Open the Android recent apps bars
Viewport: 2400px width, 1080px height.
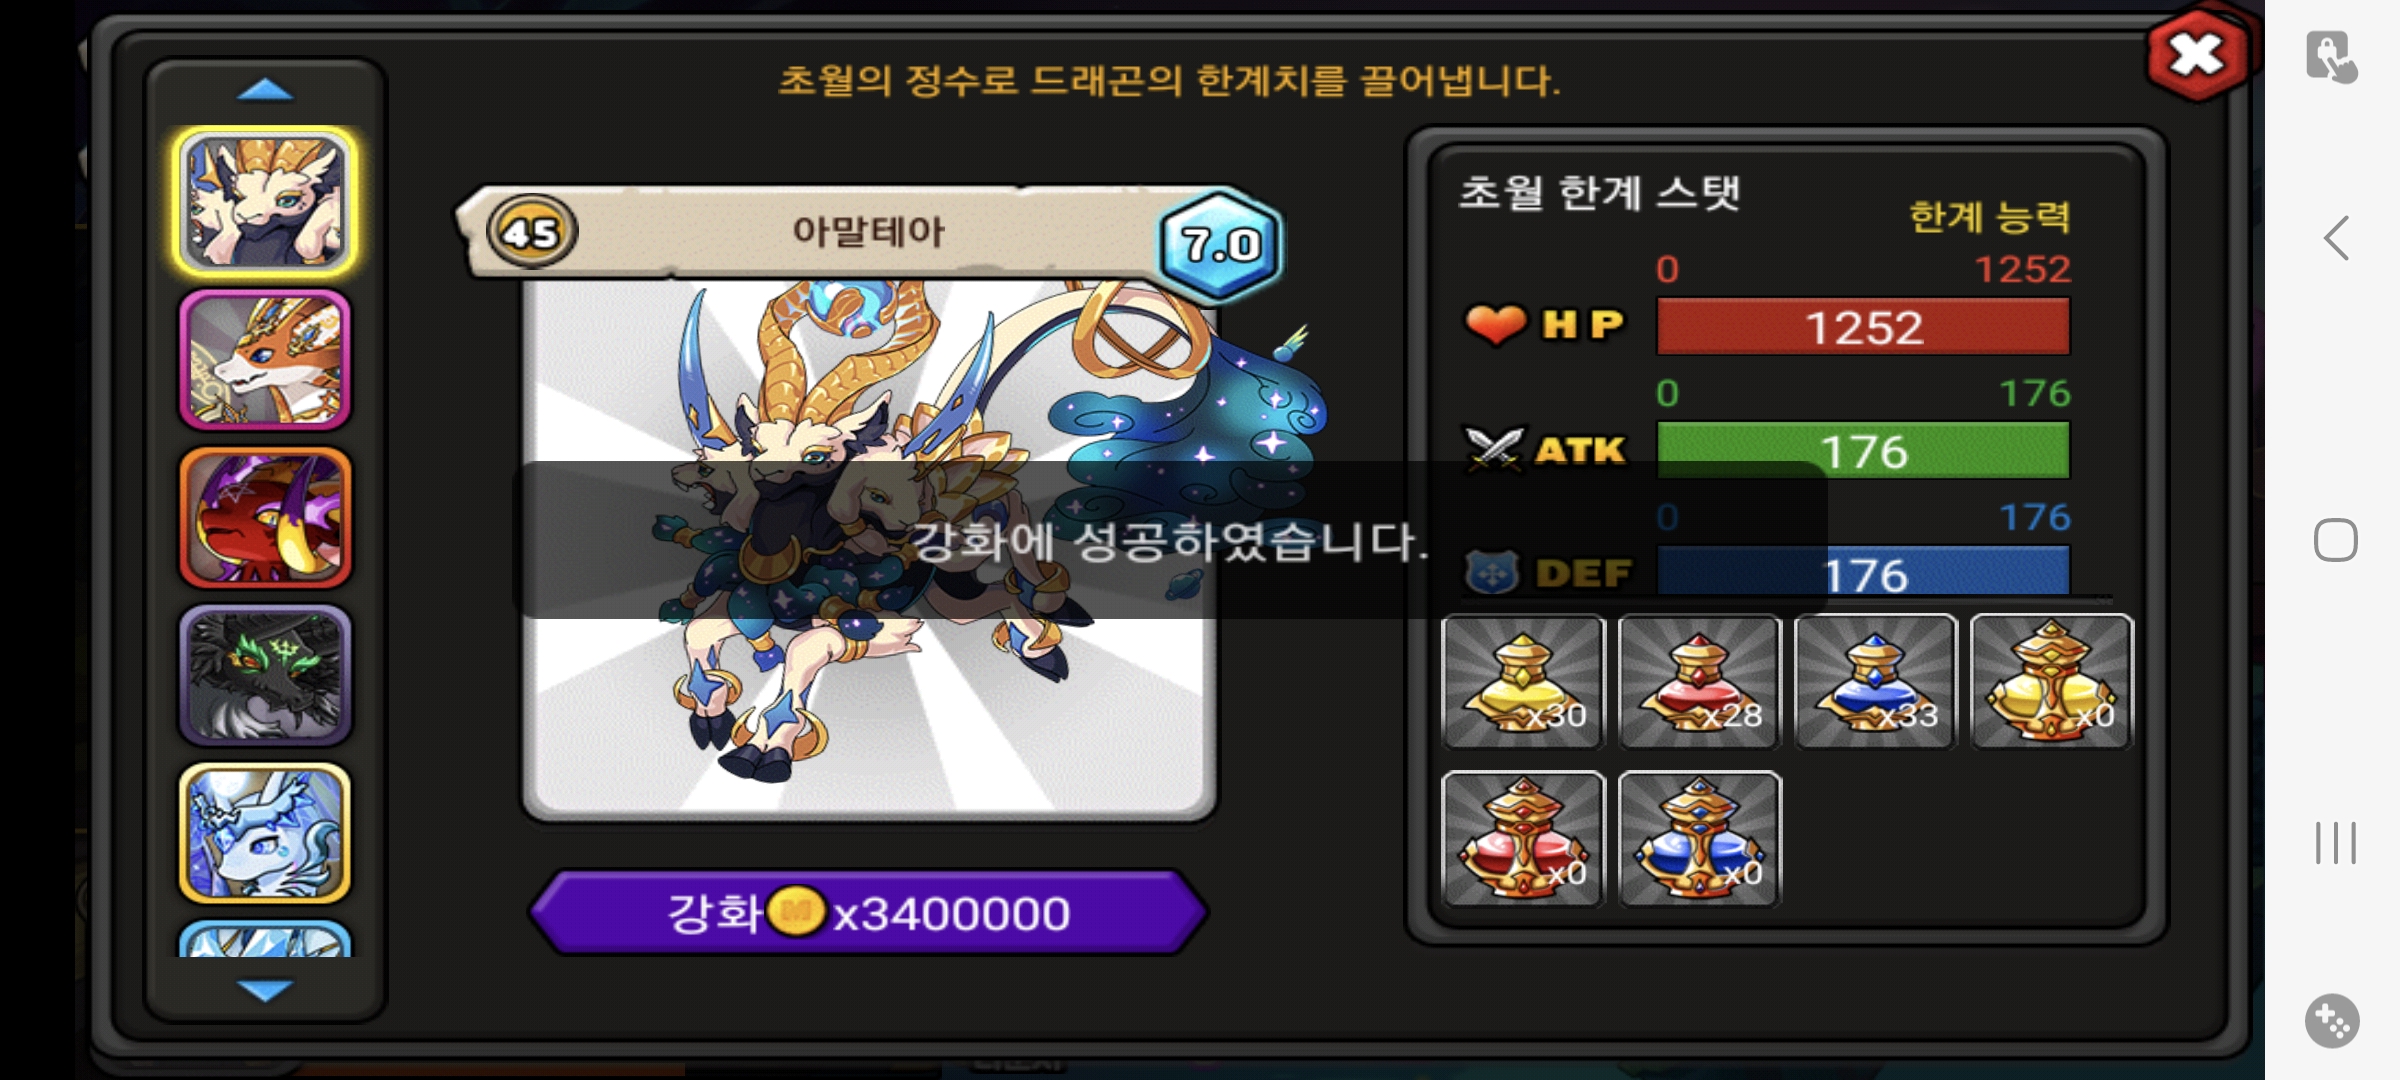click(2336, 842)
